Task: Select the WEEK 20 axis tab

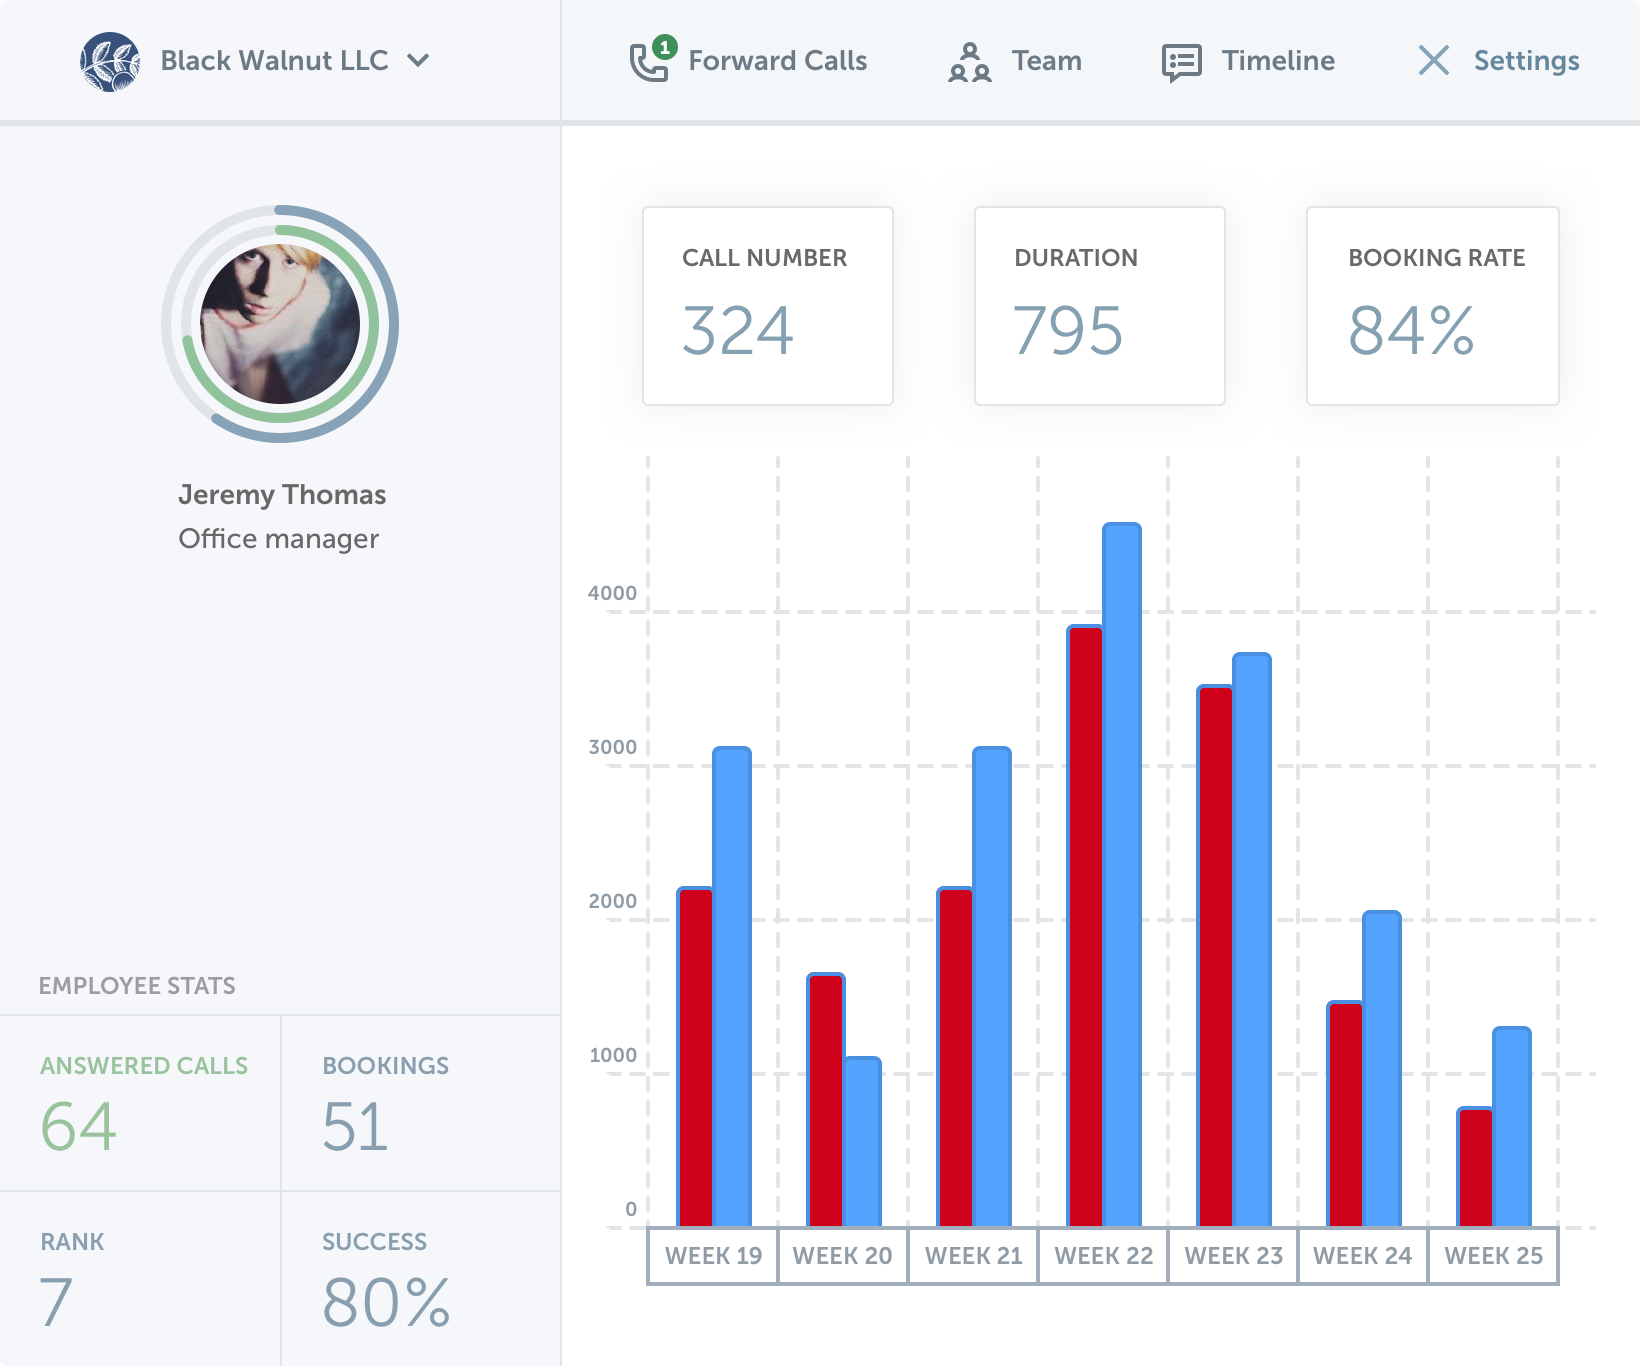Action: (843, 1256)
